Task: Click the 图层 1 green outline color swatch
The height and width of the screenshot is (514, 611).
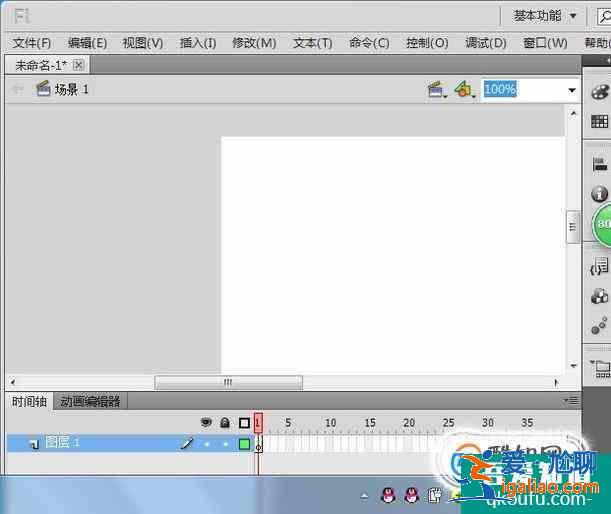Action: [244, 444]
